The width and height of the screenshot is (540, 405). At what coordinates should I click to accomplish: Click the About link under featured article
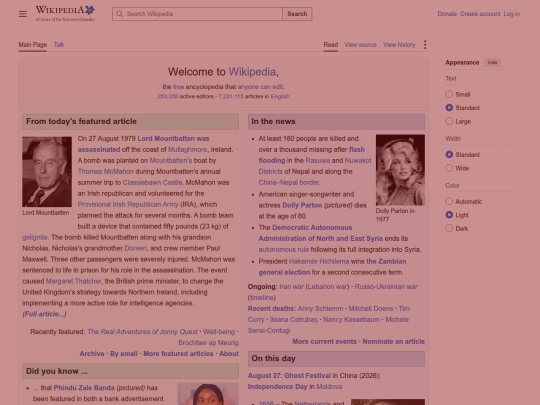[229, 354]
